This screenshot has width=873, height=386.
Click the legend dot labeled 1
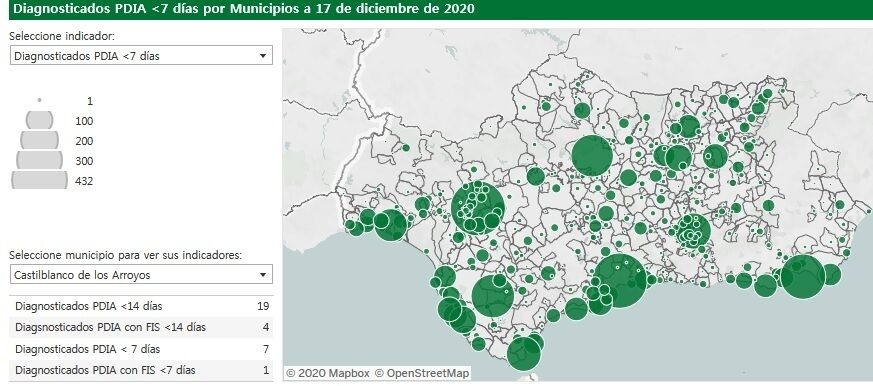(40, 100)
